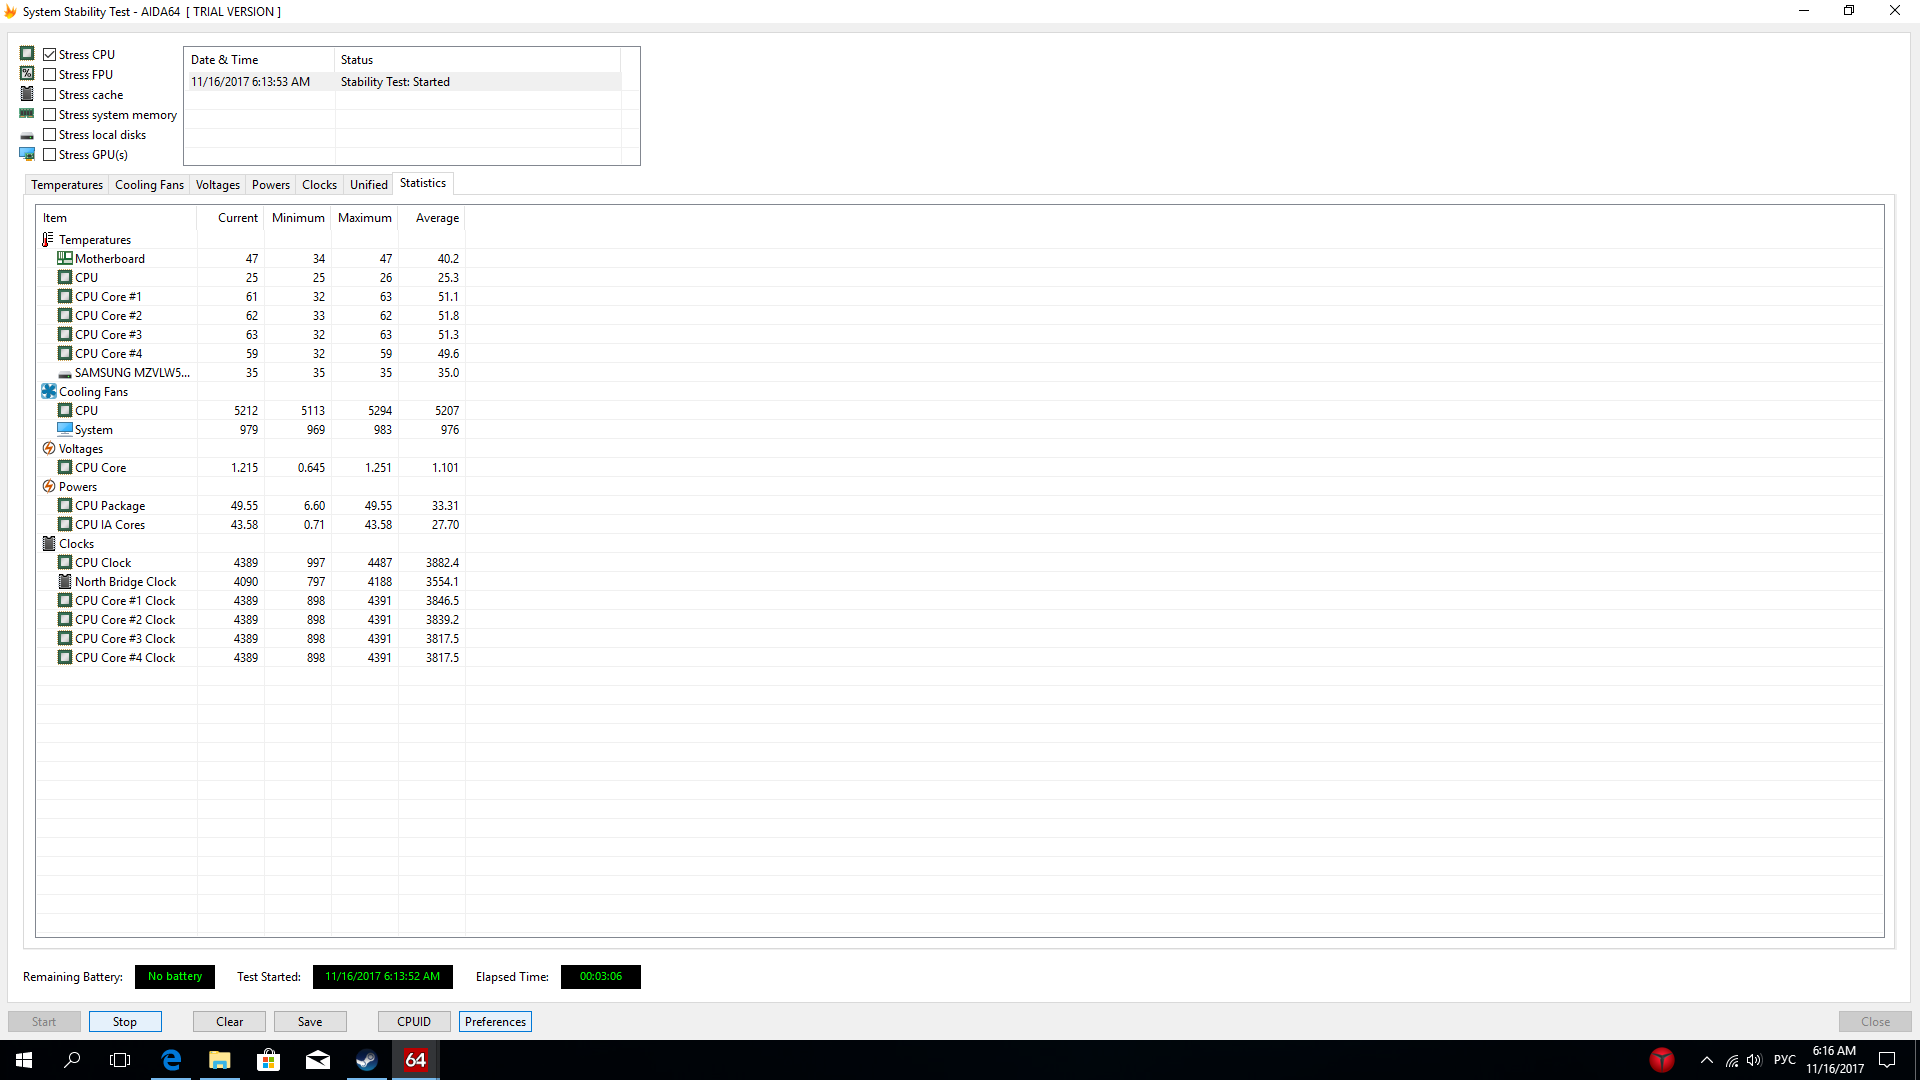Click the Stress cache icon
This screenshot has width=1920, height=1080.
(x=27, y=94)
